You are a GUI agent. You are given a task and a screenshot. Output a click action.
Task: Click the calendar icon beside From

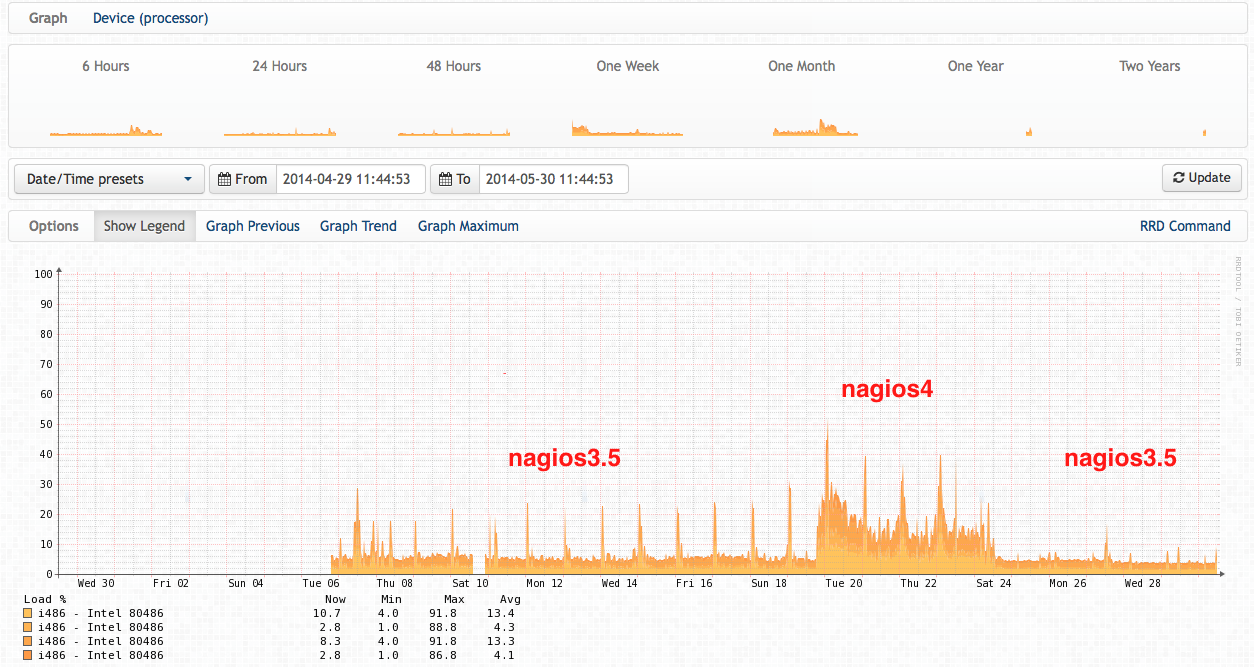pyautogui.click(x=223, y=179)
